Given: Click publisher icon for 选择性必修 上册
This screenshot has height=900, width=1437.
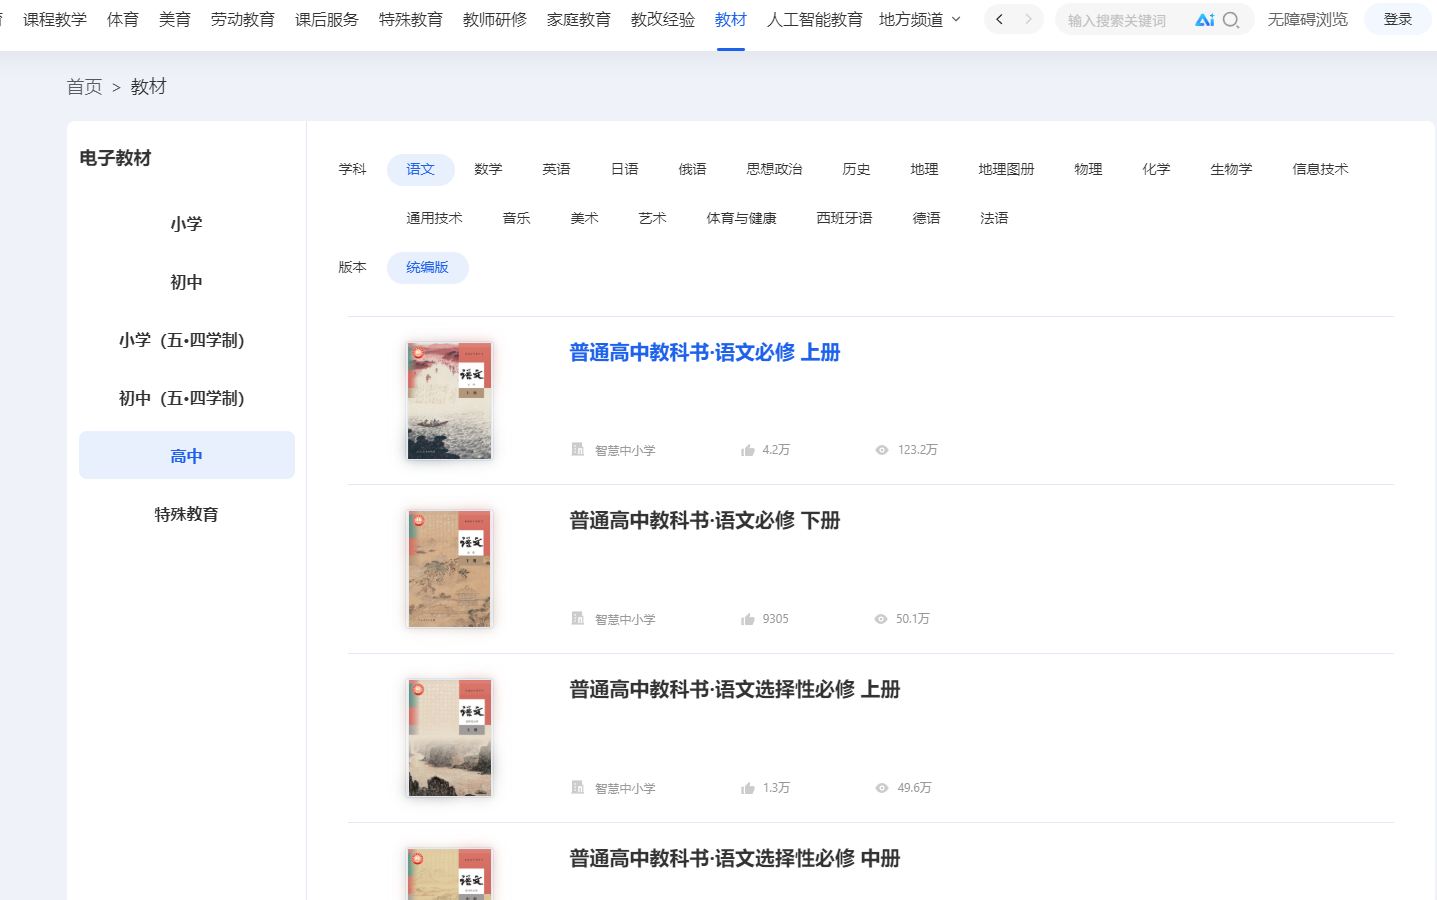Looking at the screenshot, I should point(577,788).
